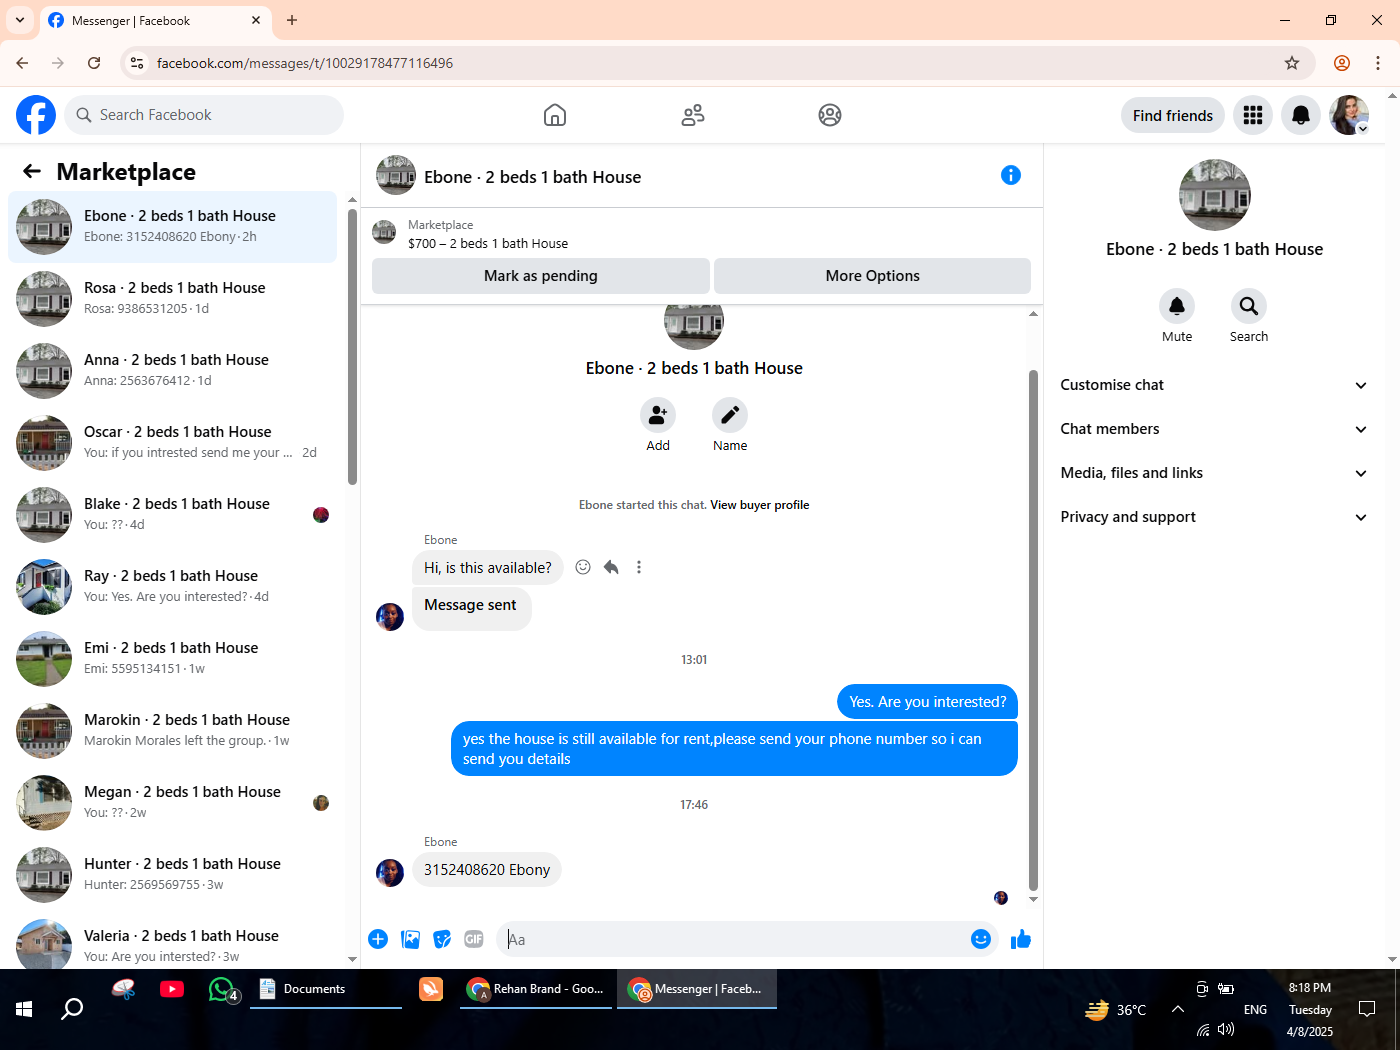Viewport: 1400px width, 1050px height.
Task: Send a thumbs up like
Action: click(x=1021, y=939)
